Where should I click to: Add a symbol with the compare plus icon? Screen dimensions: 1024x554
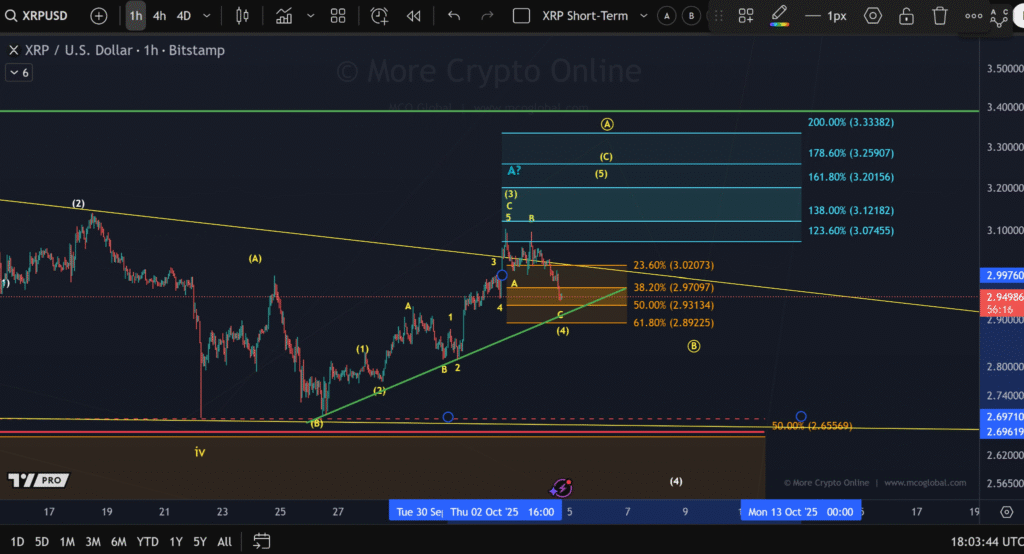tap(99, 16)
